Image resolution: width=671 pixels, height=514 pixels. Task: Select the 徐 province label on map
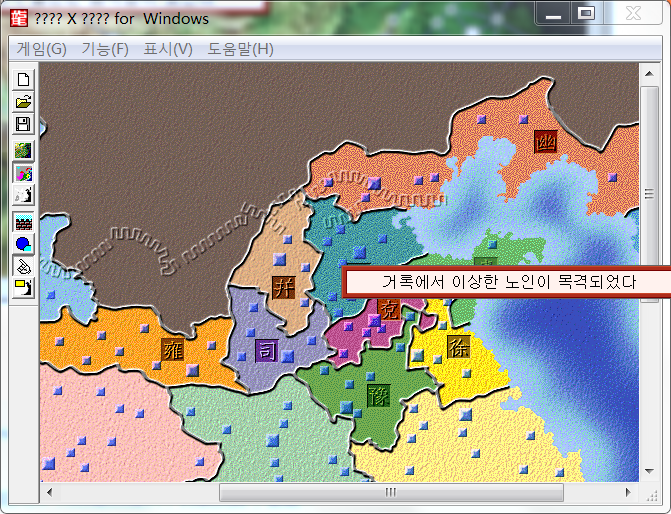coord(458,347)
